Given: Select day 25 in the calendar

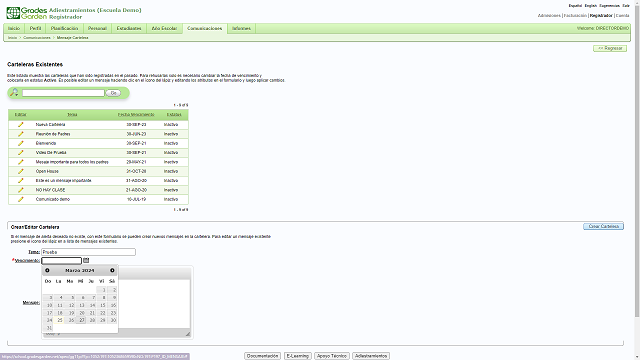Looking at the screenshot, I should click(x=59, y=320).
